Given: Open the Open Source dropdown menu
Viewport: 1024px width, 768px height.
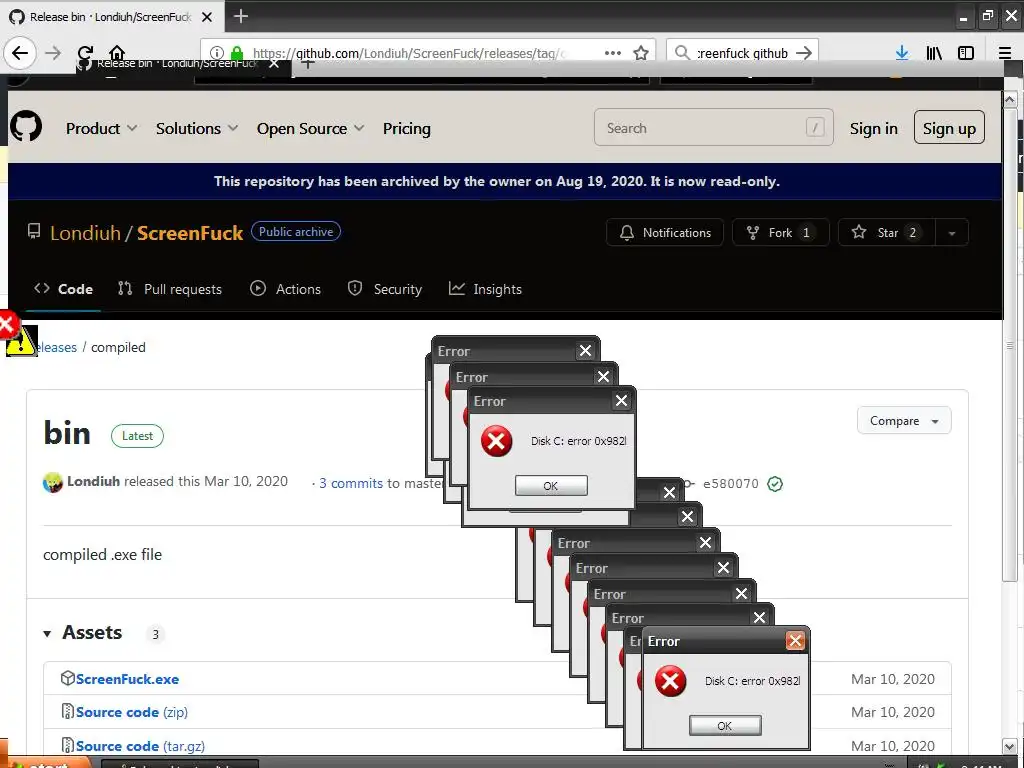Looking at the screenshot, I should [310, 129].
